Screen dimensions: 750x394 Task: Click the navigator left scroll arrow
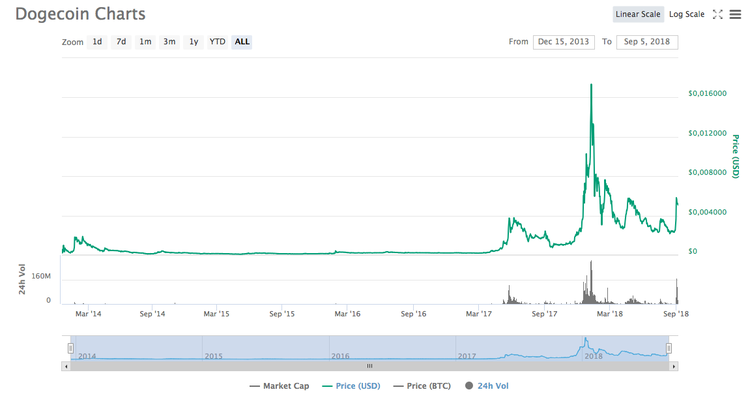pyautogui.click(x=66, y=366)
